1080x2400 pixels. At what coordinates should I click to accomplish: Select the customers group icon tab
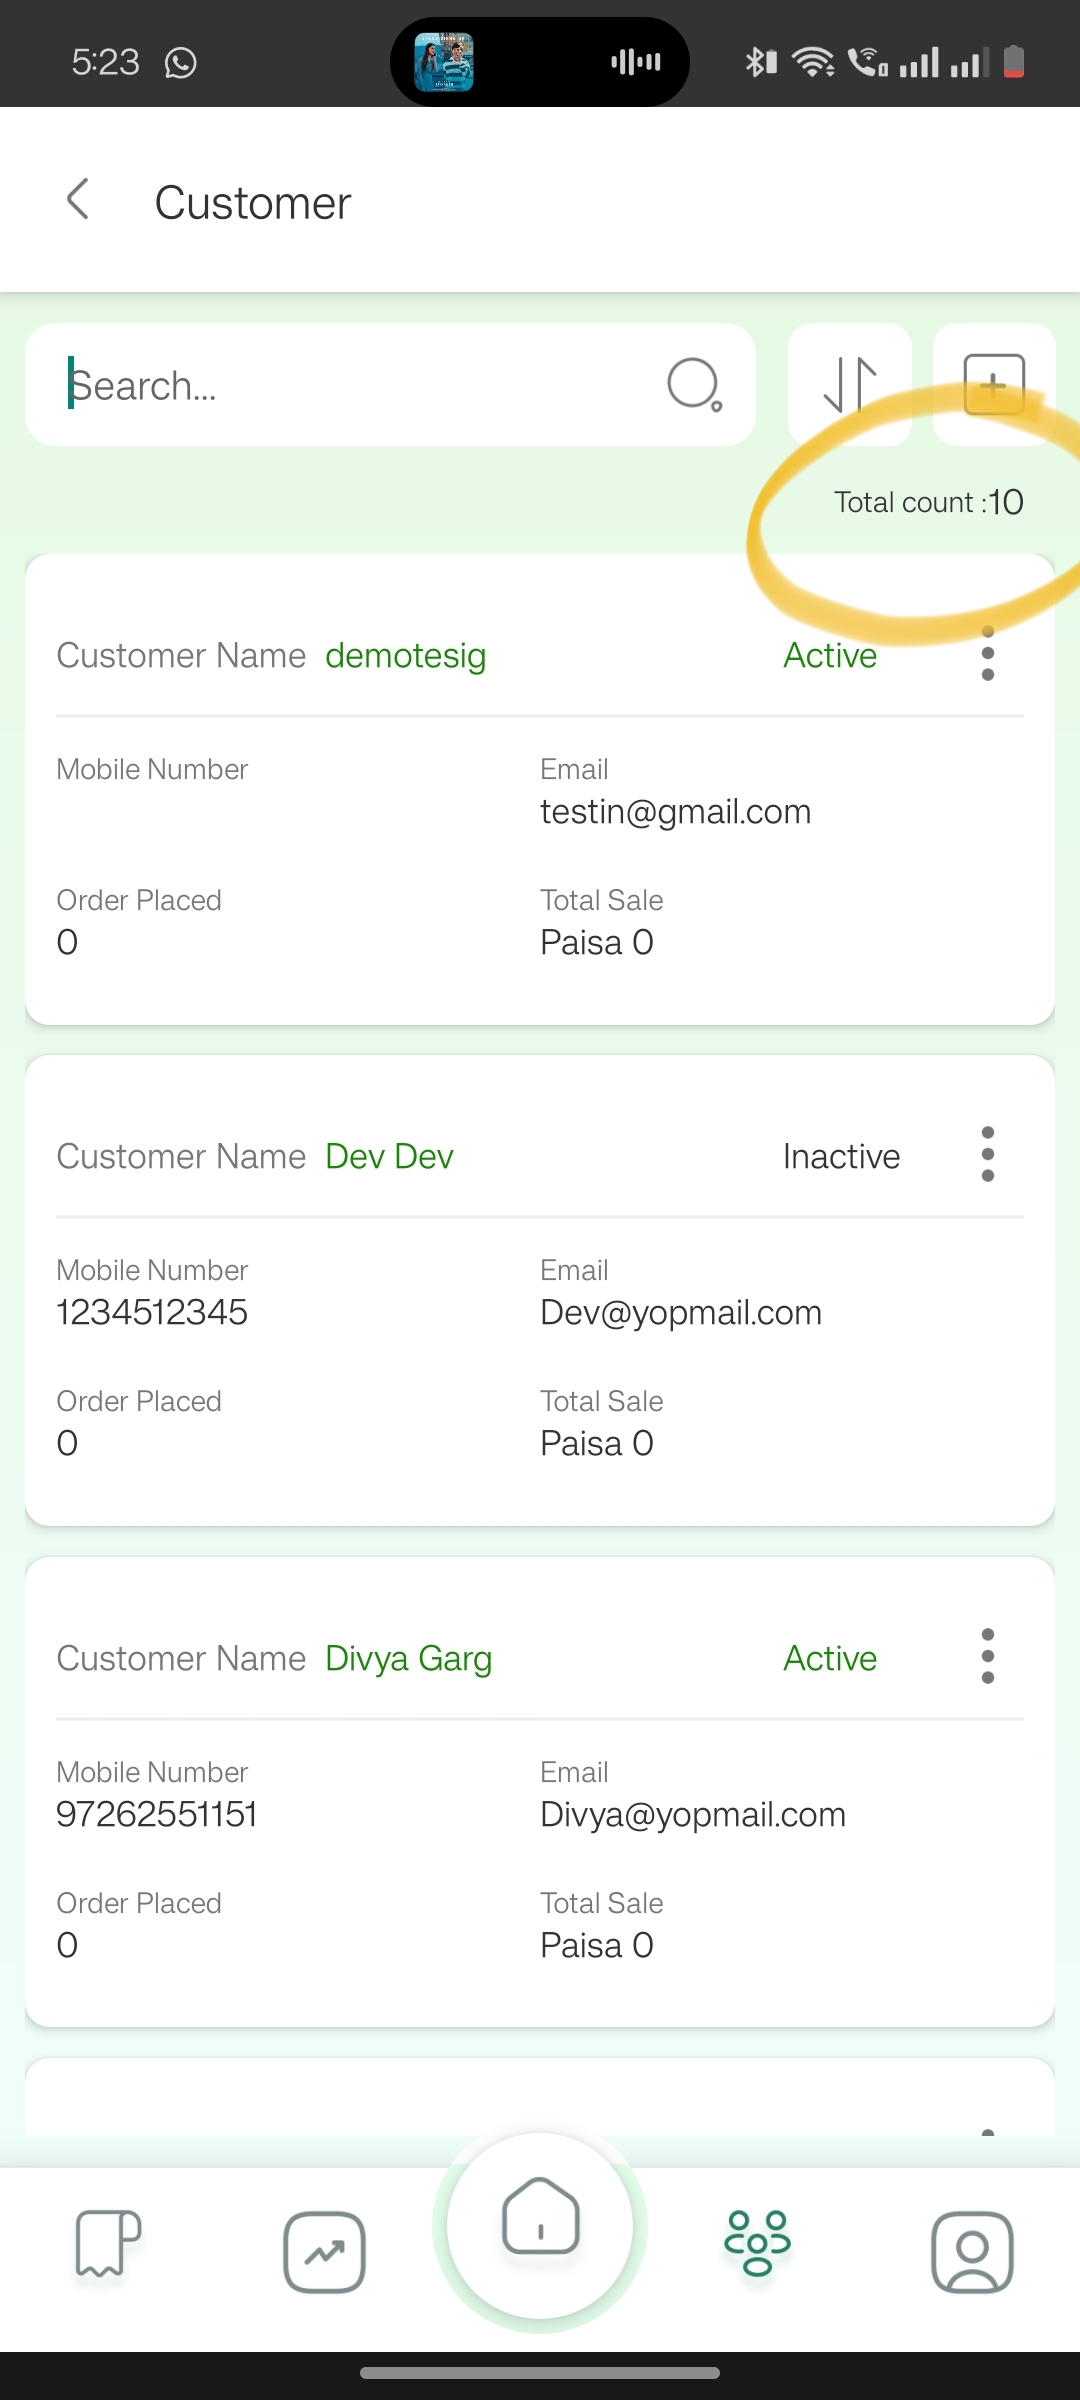pos(757,2242)
